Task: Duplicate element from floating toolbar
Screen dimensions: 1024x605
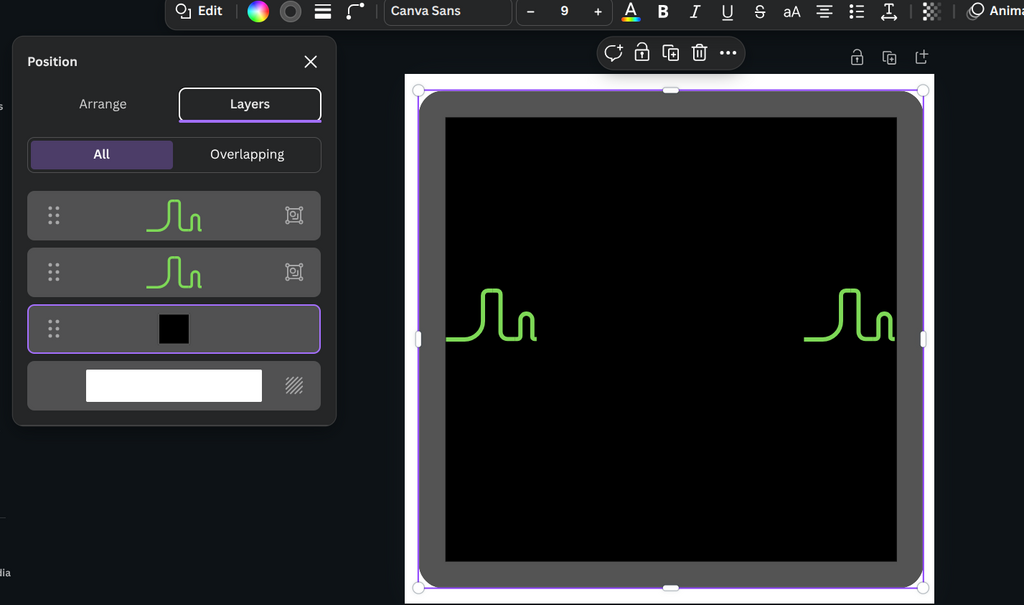Action: point(671,53)
